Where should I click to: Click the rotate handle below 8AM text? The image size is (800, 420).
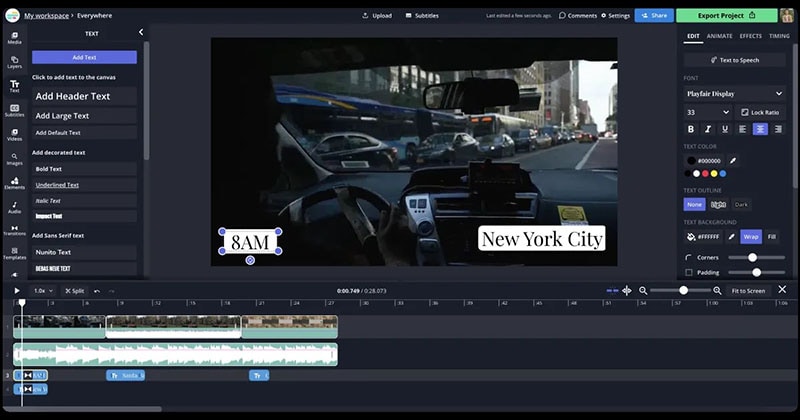250,260
